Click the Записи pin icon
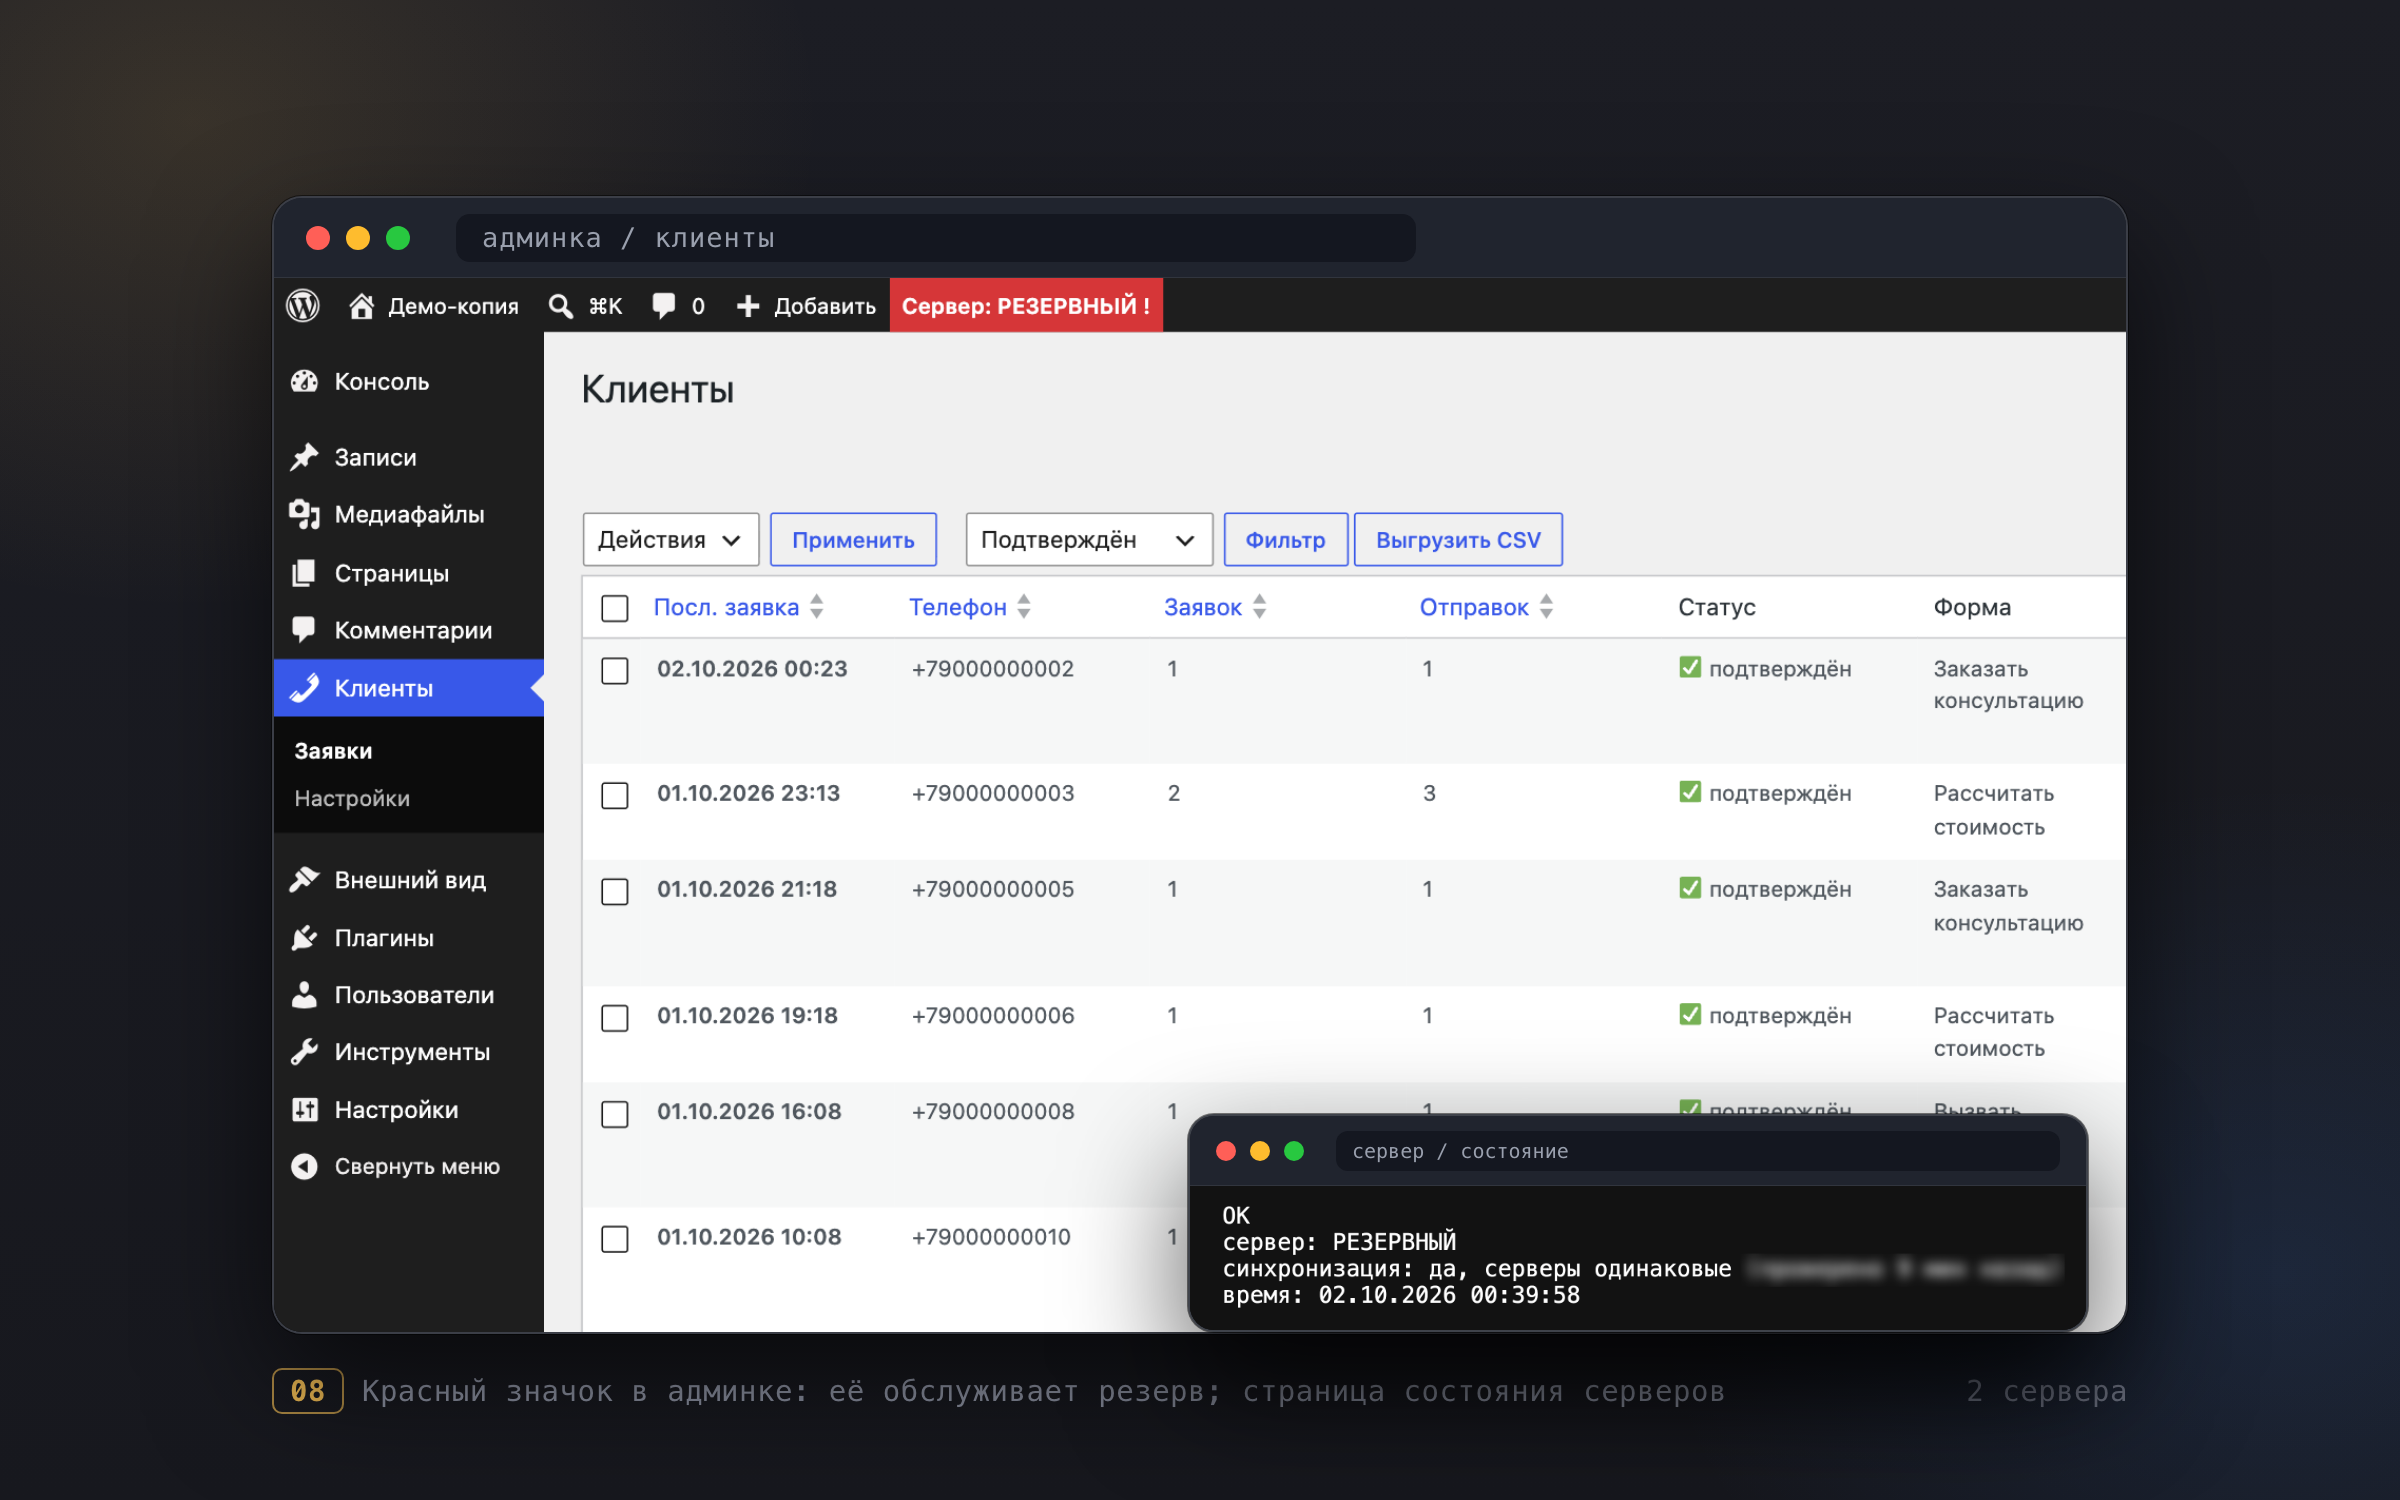This screenshot has height=1500, width=2400. point(304,457)
